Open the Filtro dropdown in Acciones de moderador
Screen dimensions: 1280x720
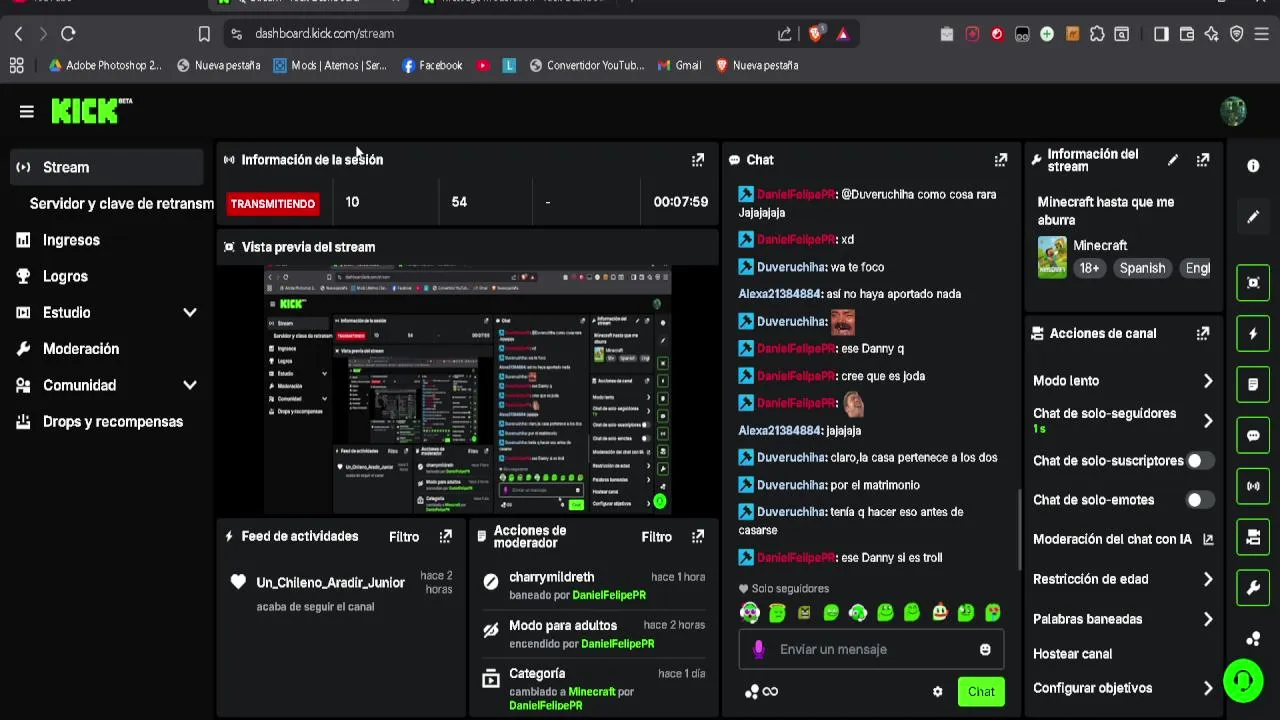pos(656,537)
